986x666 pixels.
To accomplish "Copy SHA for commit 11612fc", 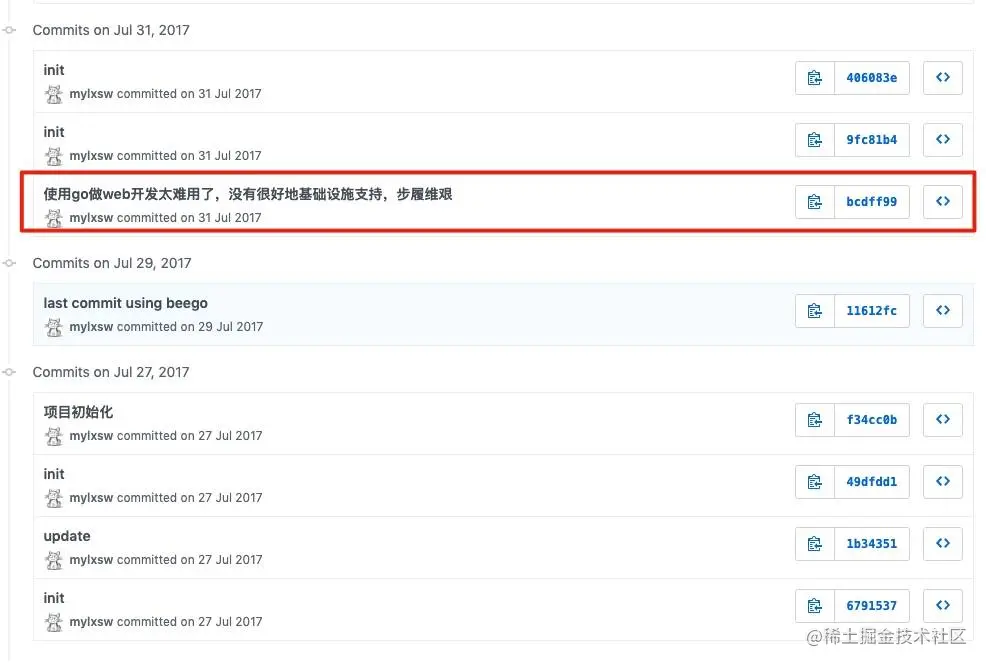I will click(815, 311).
